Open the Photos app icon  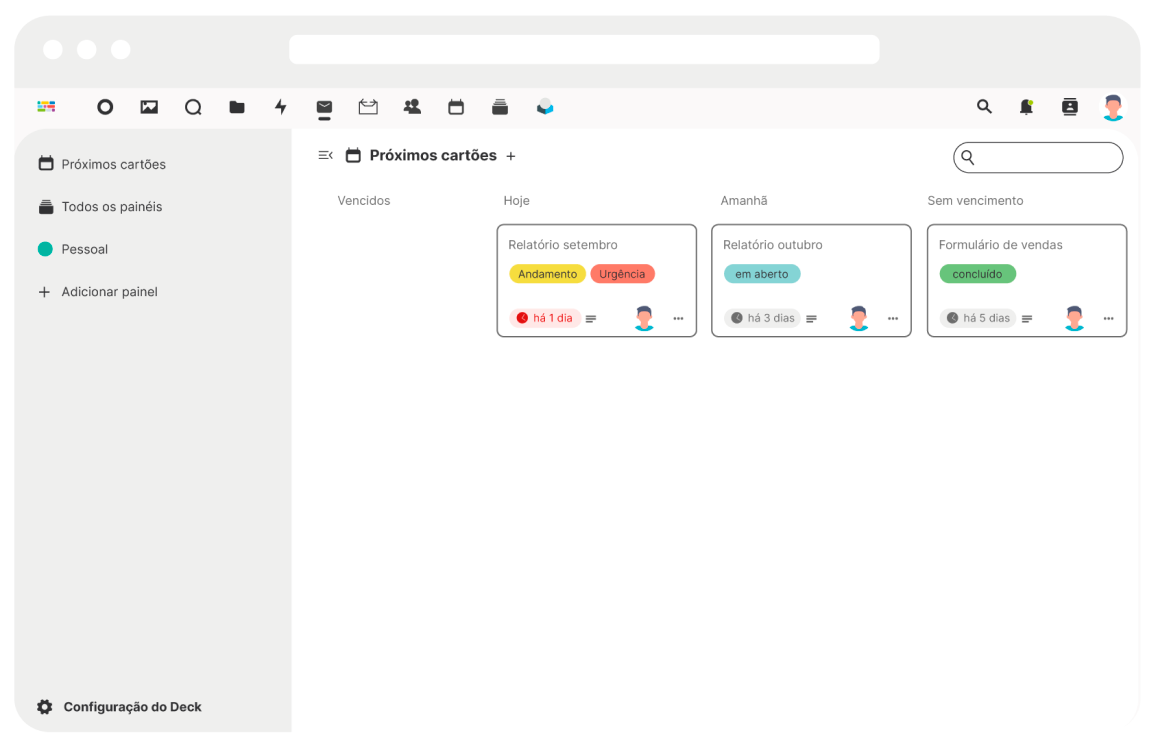149,107
